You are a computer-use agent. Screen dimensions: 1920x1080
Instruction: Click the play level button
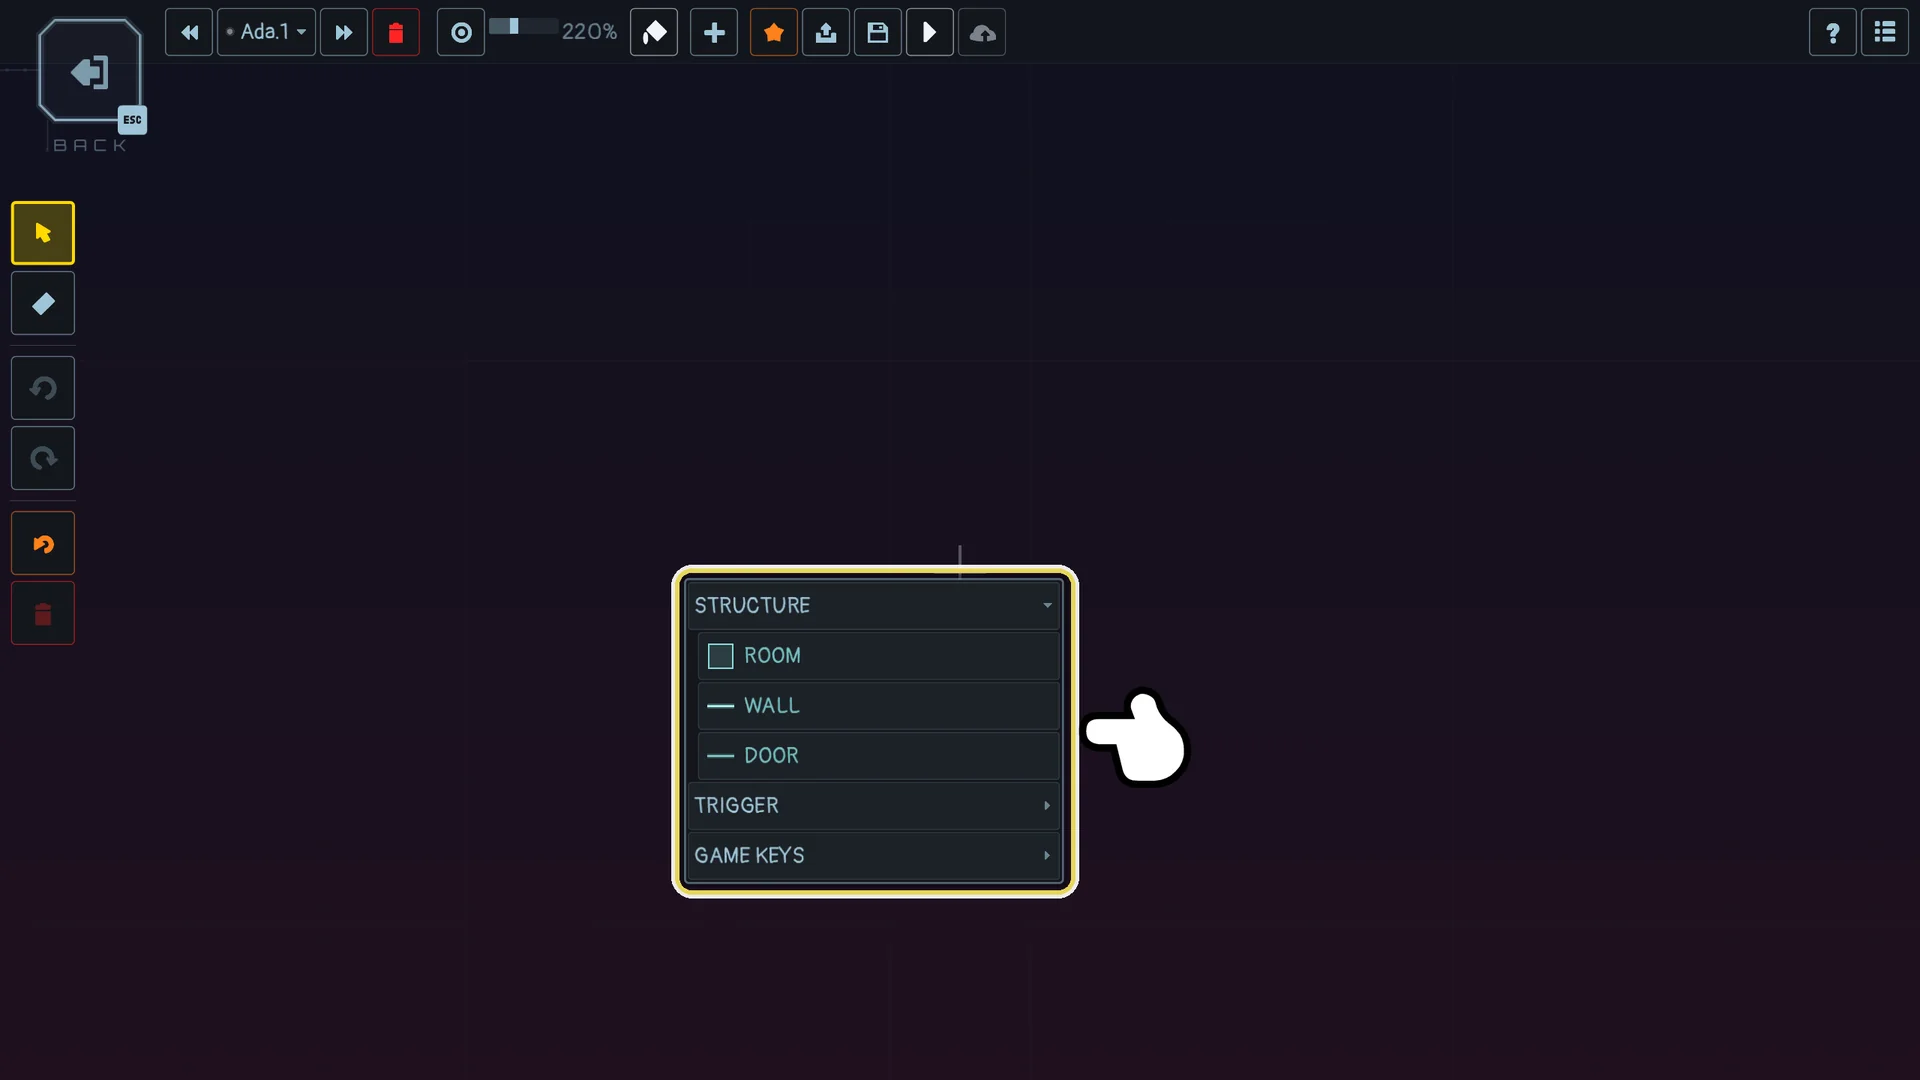(930, 32)
